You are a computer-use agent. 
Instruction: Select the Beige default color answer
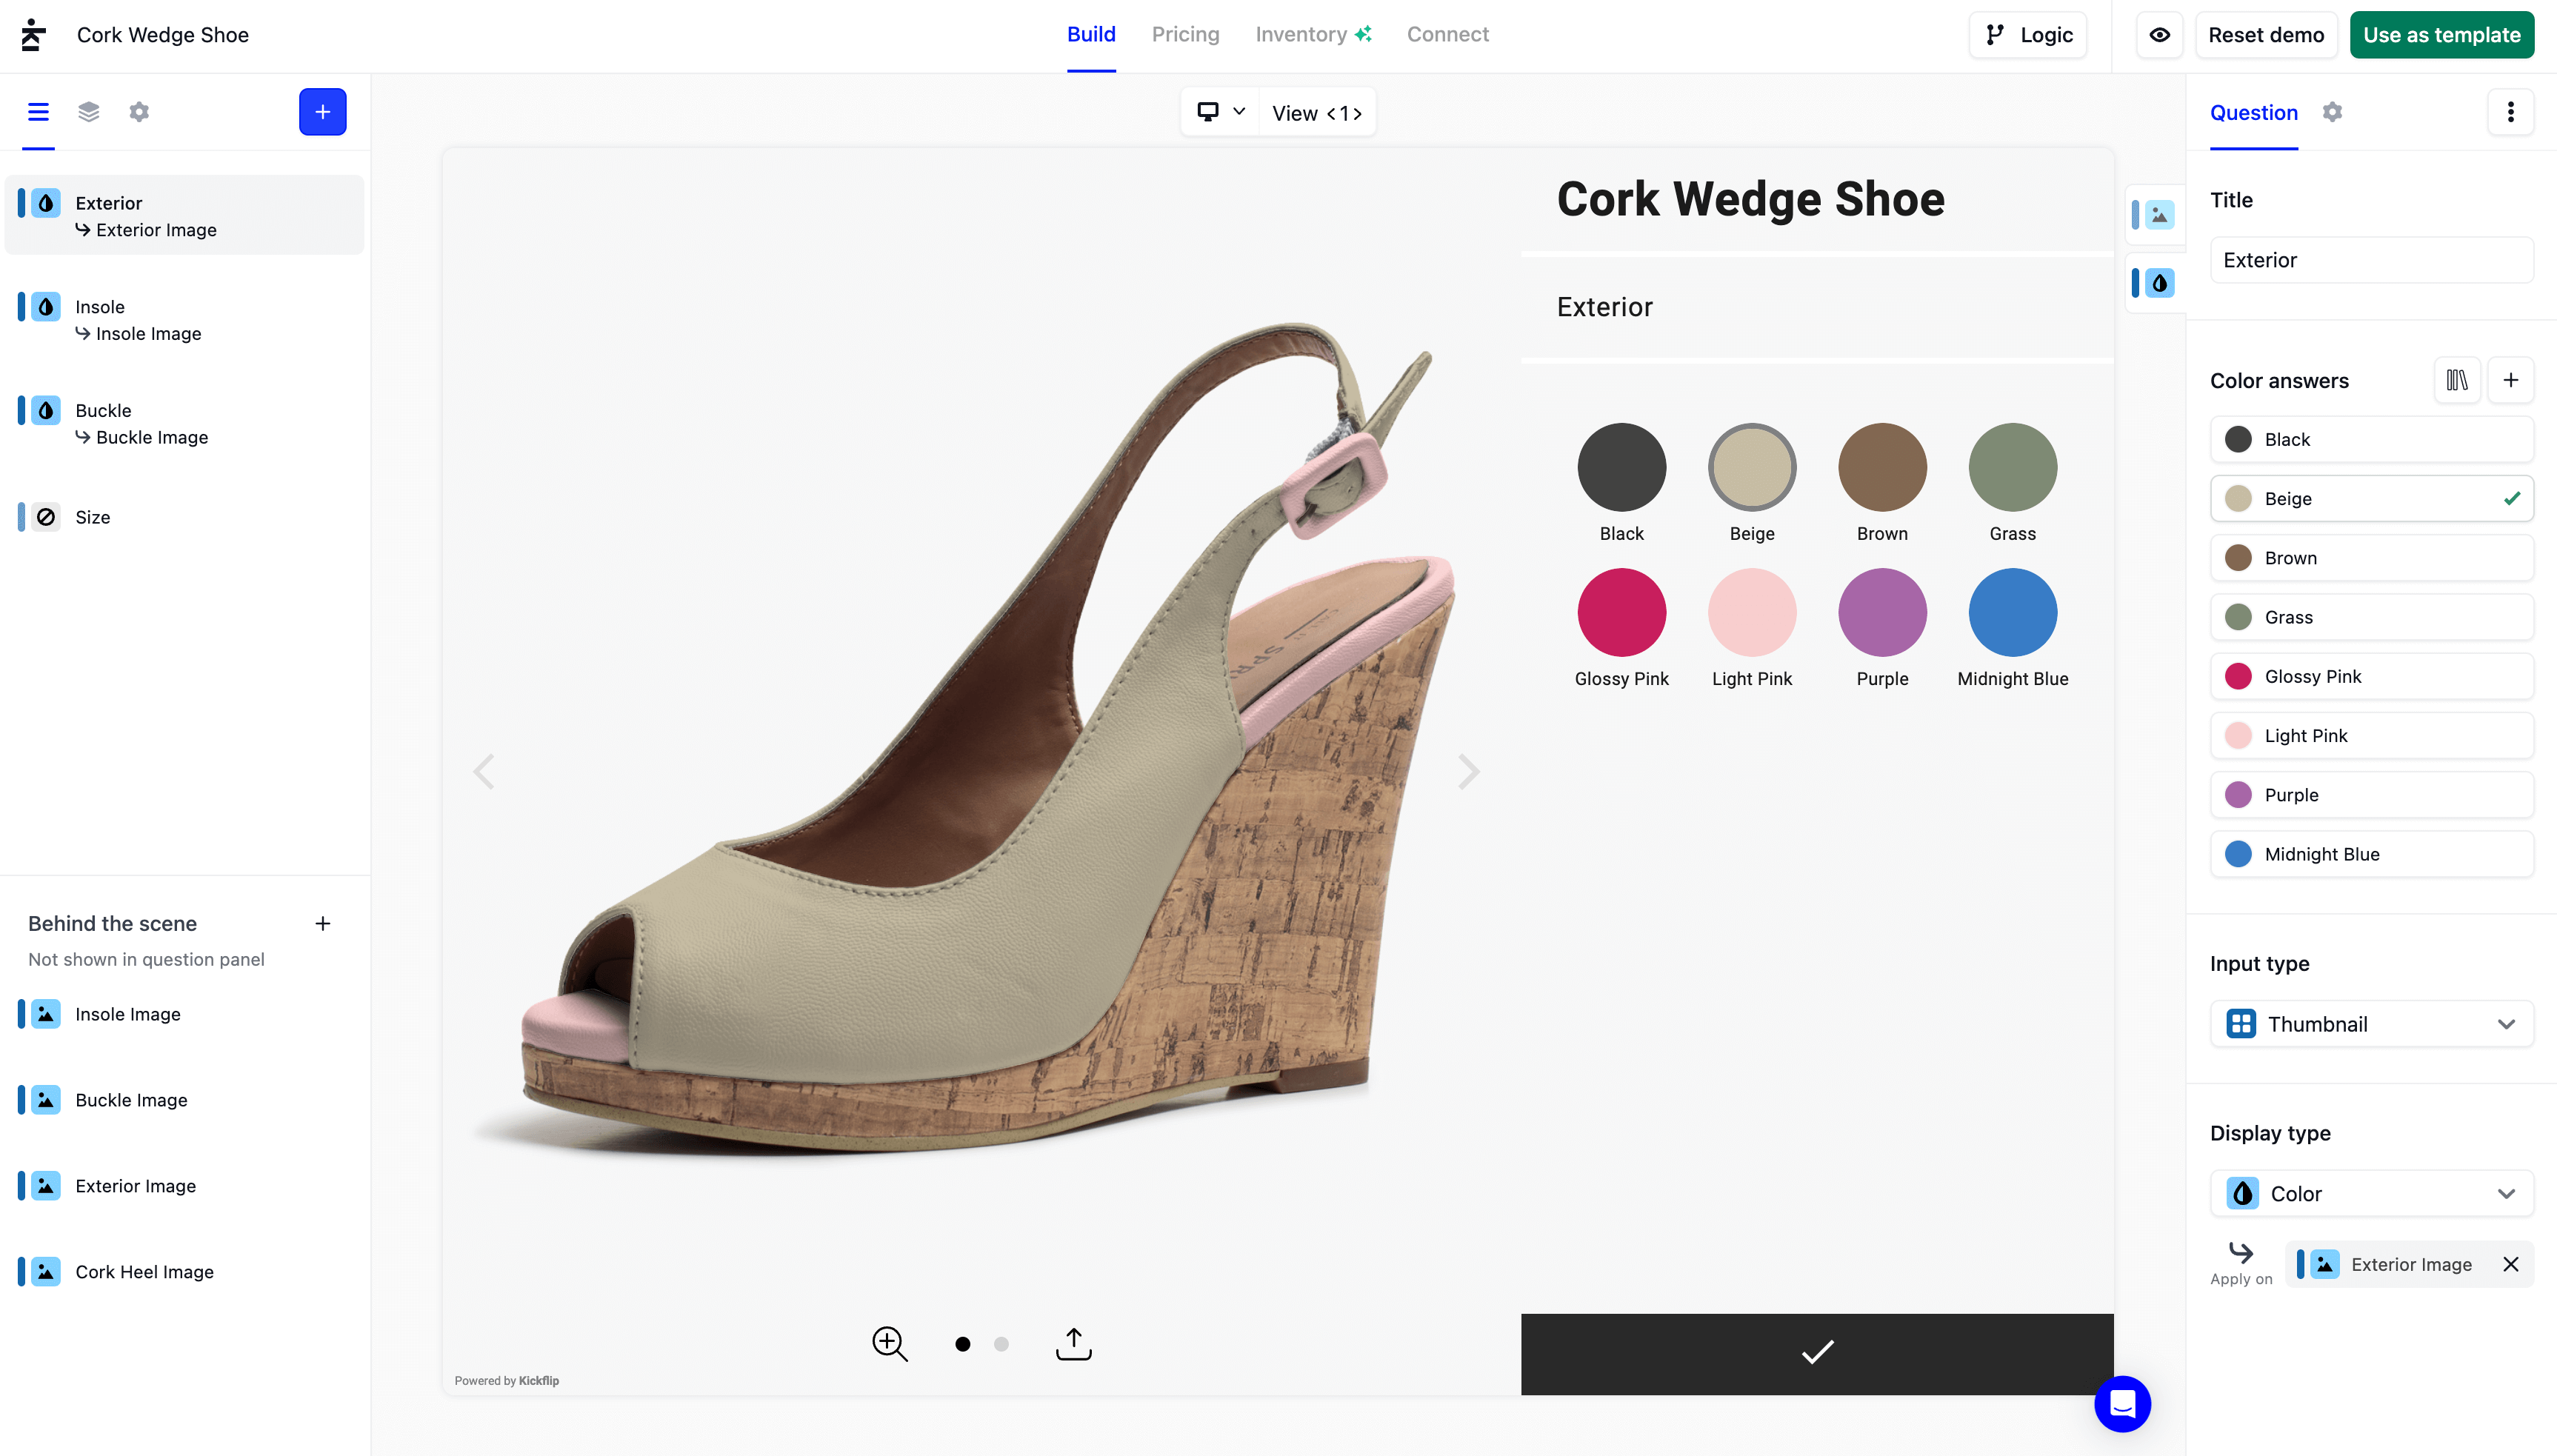coord(2370,498)
